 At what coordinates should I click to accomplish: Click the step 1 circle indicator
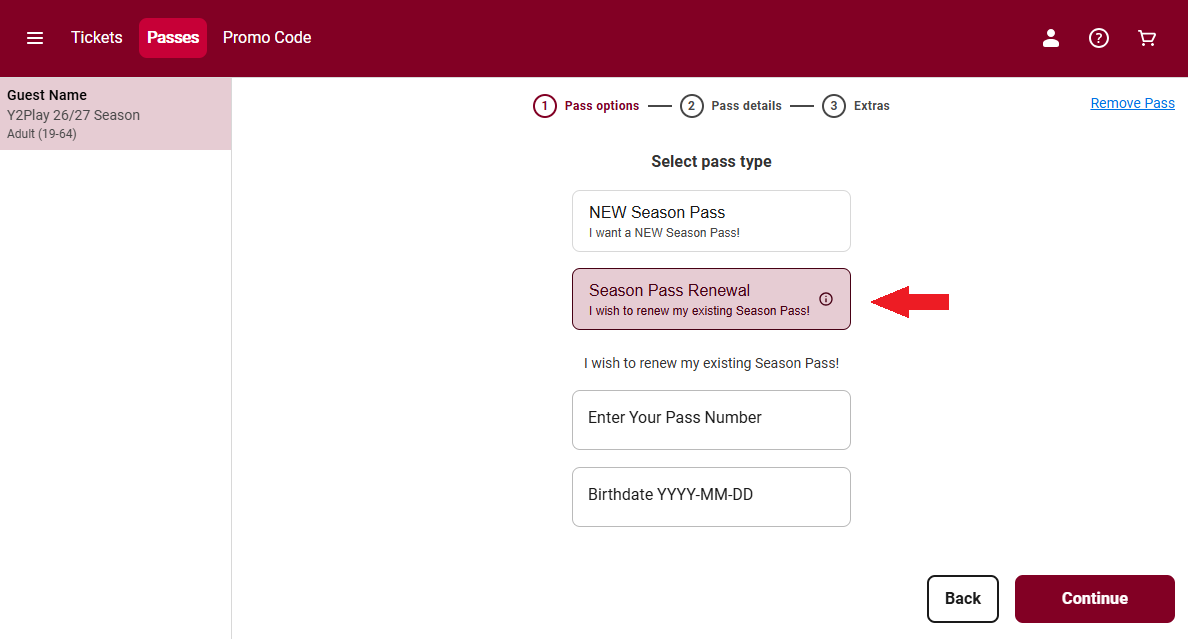(545, 106)
